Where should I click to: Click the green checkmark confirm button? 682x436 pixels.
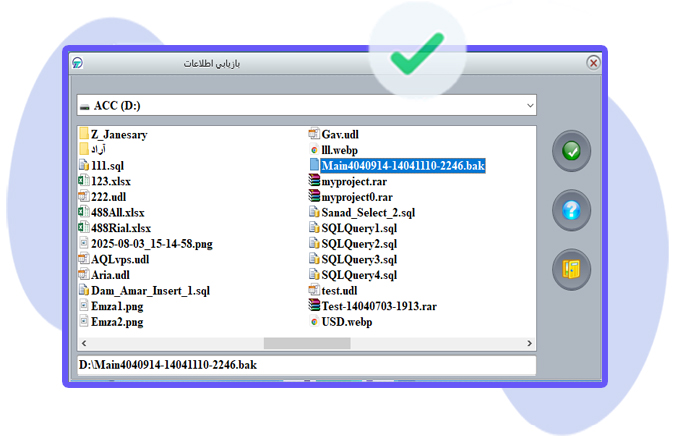pyautogui.click(x=571, y=151)
